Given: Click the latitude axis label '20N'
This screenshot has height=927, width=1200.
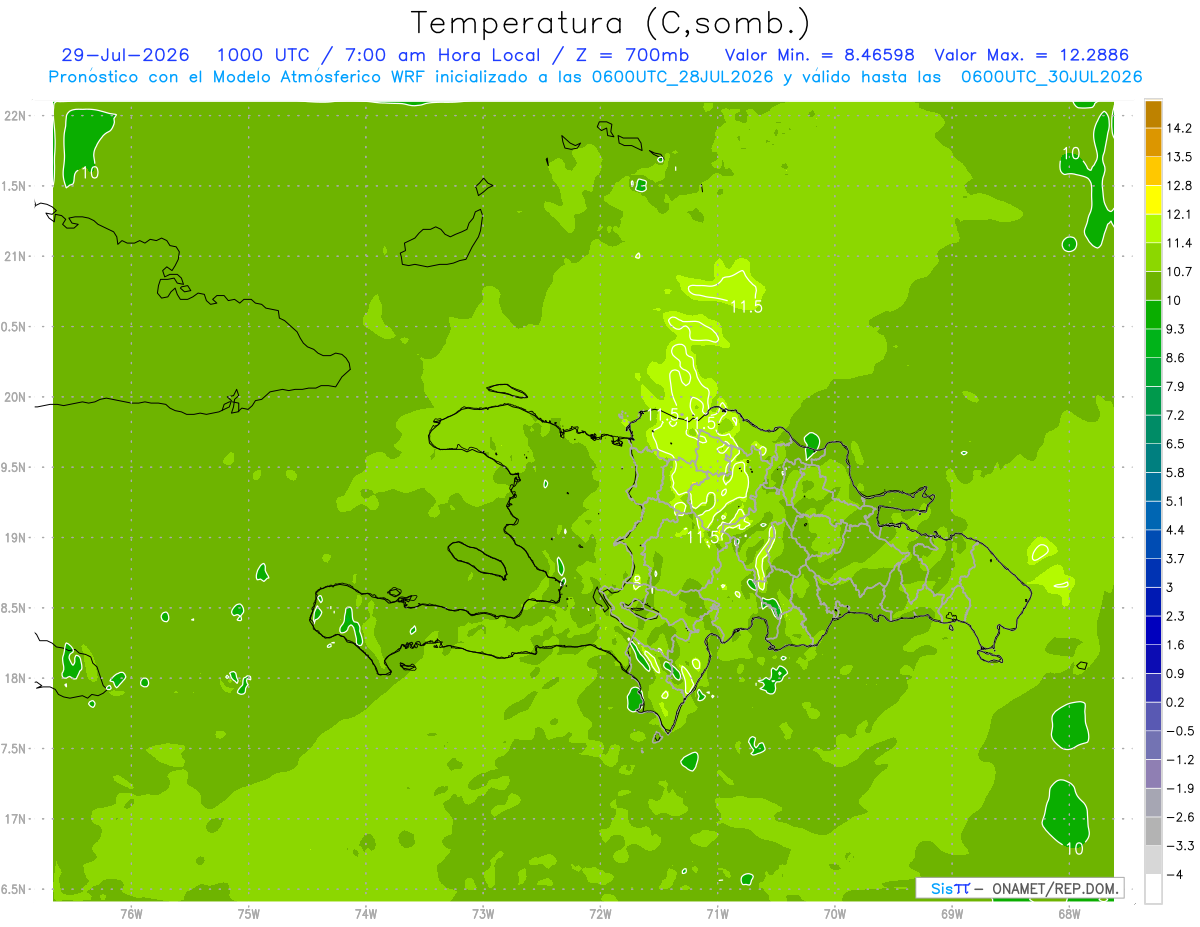Looking at the screenshot, I should point(17,398).
